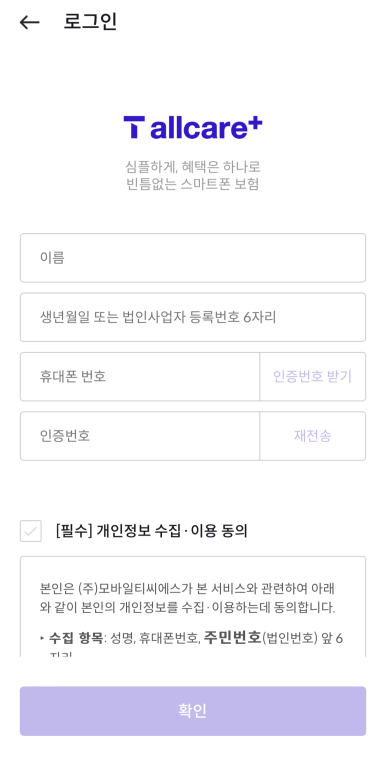Image resolution: width=386 pixels, height=772 pixels.
Task: Click the consent paragraph starting with 본인은
Action: coord(188,598)
